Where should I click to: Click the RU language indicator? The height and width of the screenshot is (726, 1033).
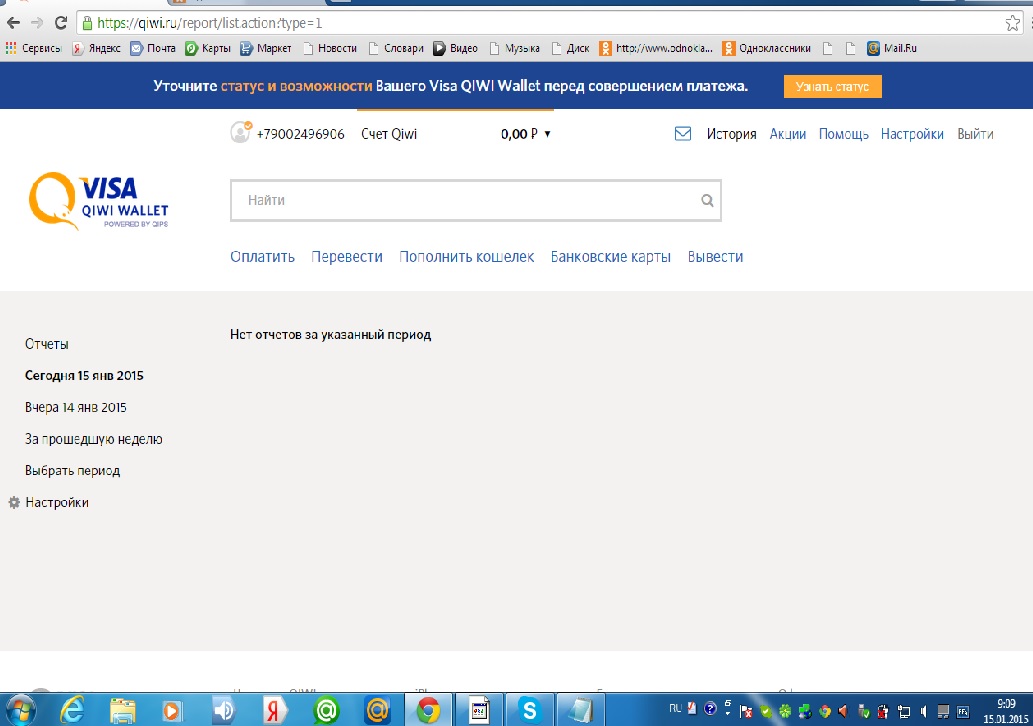pyautogui.click(x=675, y=709)
